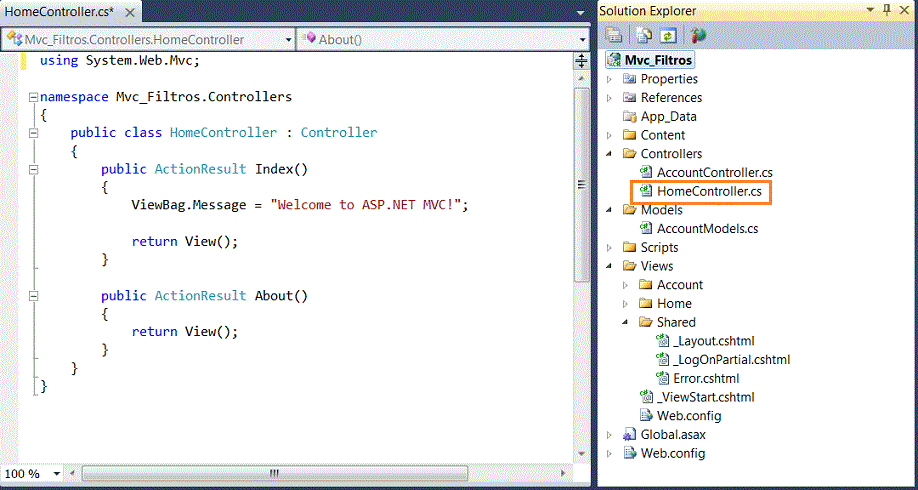Select the Properties node label
The height and width of the screenshot is (490, 918).
[x=669, y=78]
